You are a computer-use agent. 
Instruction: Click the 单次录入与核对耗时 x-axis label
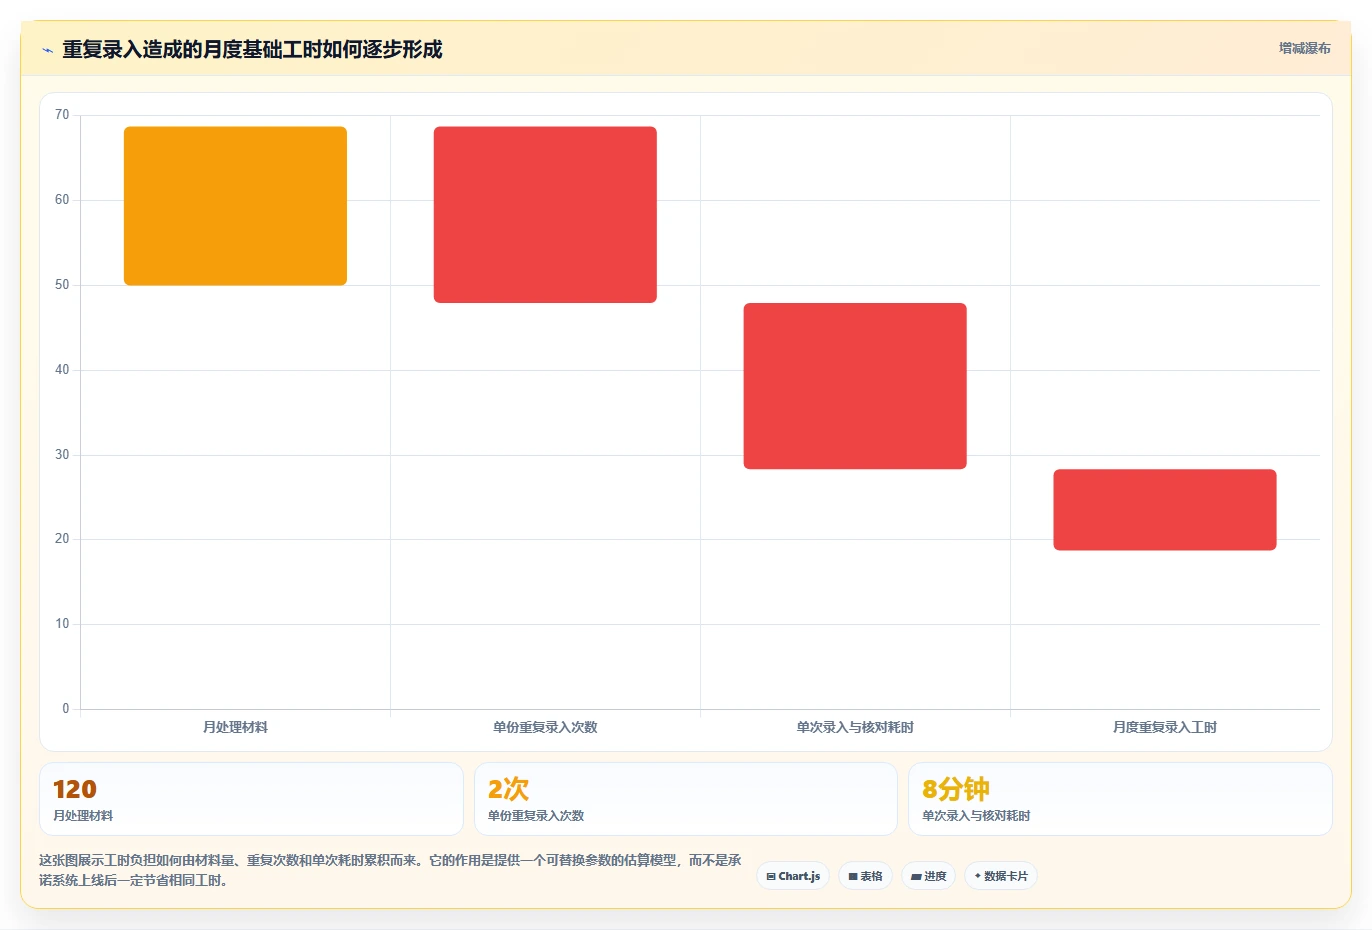(x=855, y=727)
